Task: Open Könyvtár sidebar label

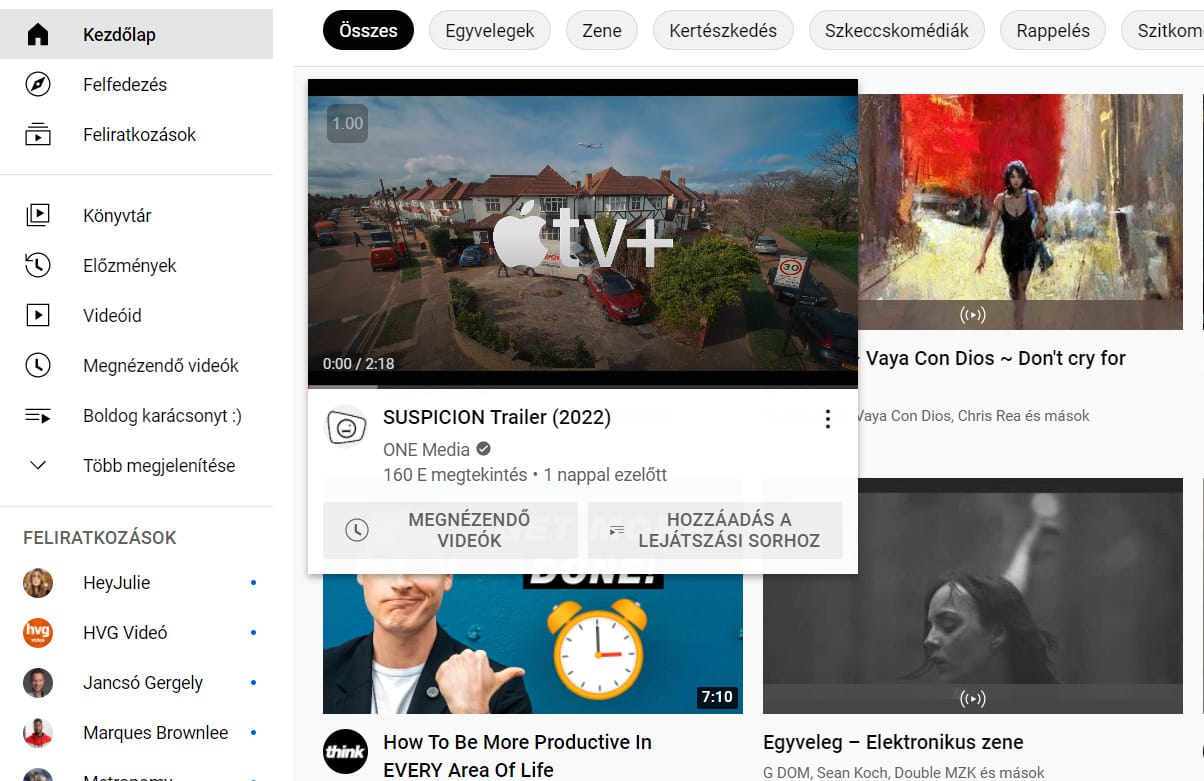Action: tap(117, 215)
